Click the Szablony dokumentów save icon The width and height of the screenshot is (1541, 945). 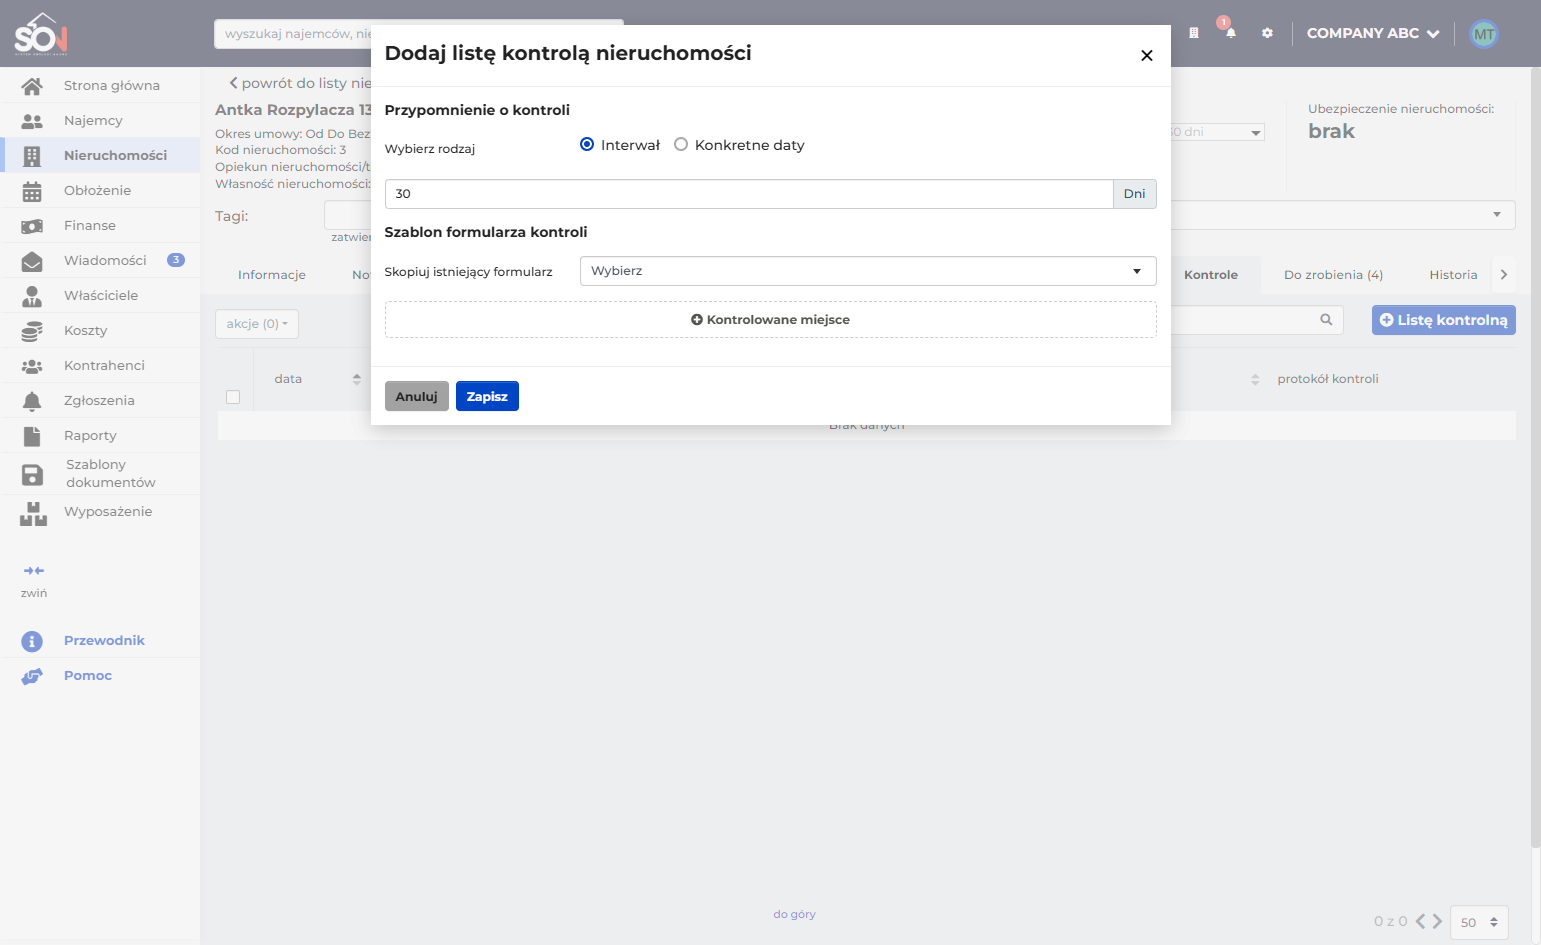click(x=32, y=474)
